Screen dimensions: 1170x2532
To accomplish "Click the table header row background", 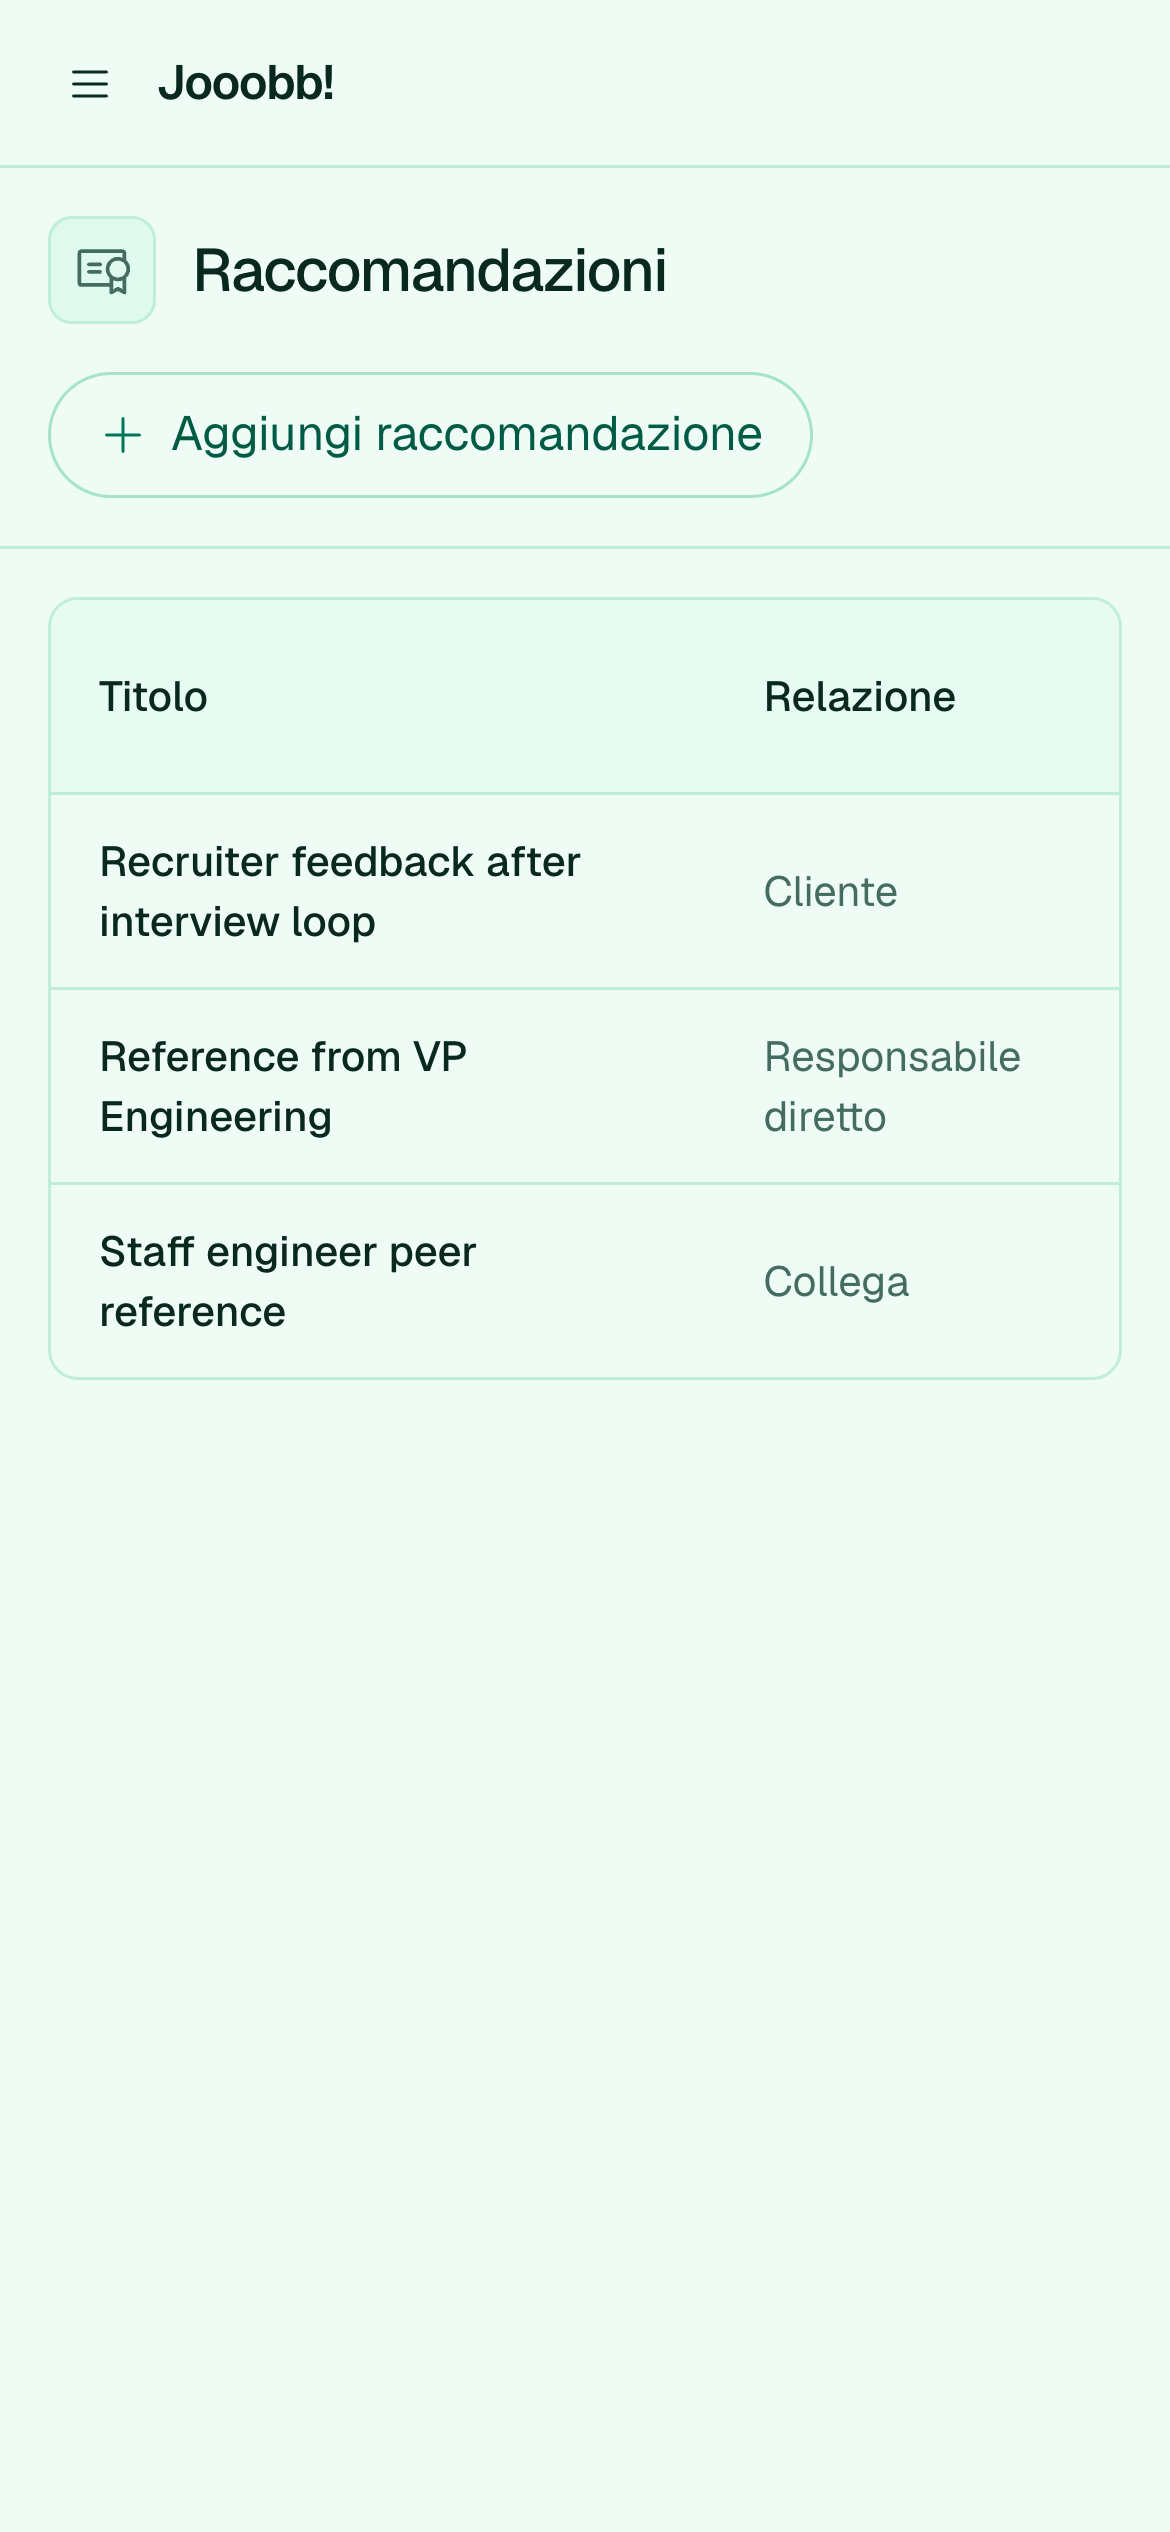I will click(585, 697).
